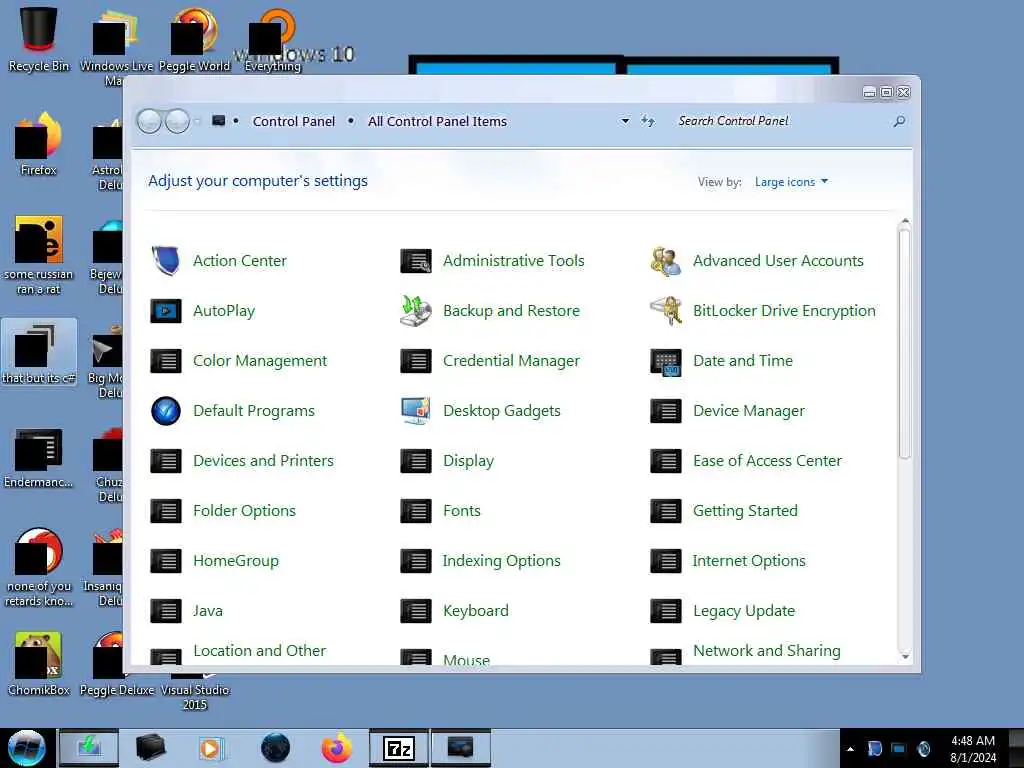Open Internet Options link
1024x768 pixels.
click(749, 561)
